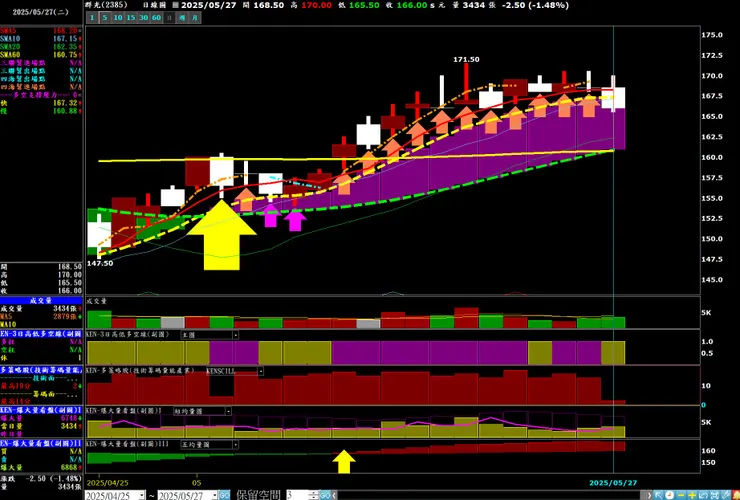Image resolution: width=740 pixels, height=500 pixels.
Task: Adjust the 保留空間 spinner arrows
Action: (x=313, y=495)
